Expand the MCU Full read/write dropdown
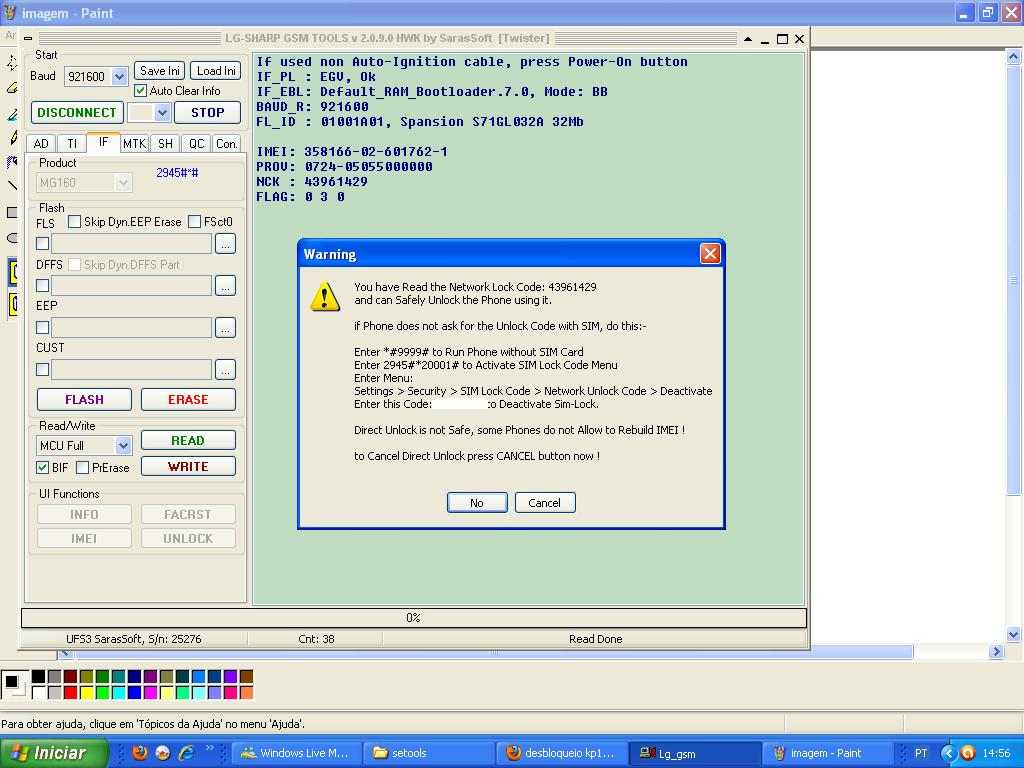The image size is (1024, 768). (123, 446)
